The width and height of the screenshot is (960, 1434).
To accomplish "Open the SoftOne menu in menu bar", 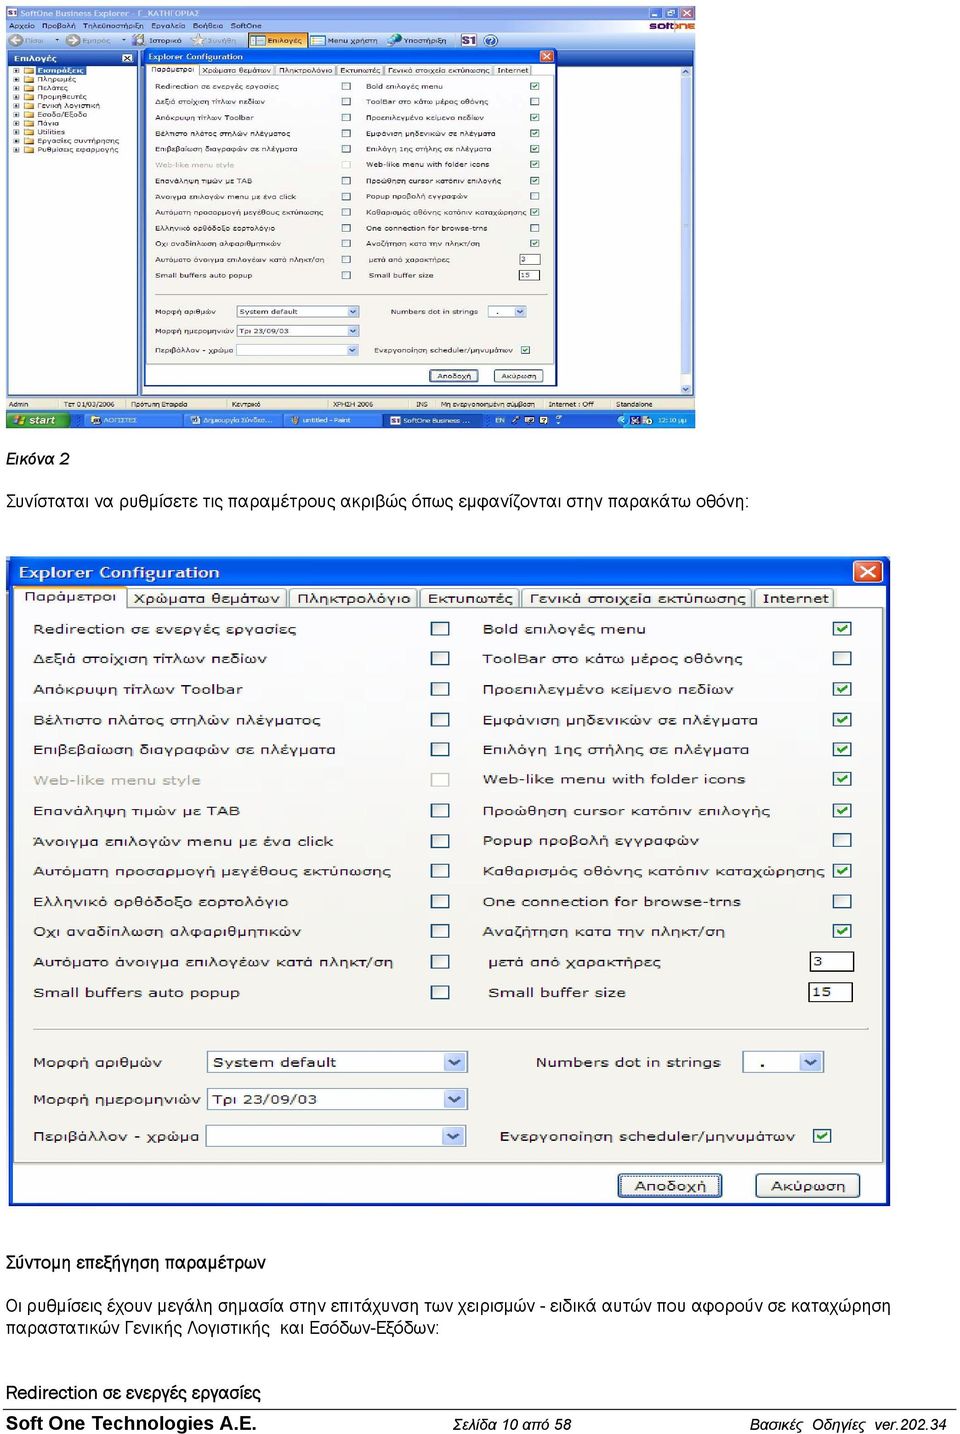I will (246, 26).
